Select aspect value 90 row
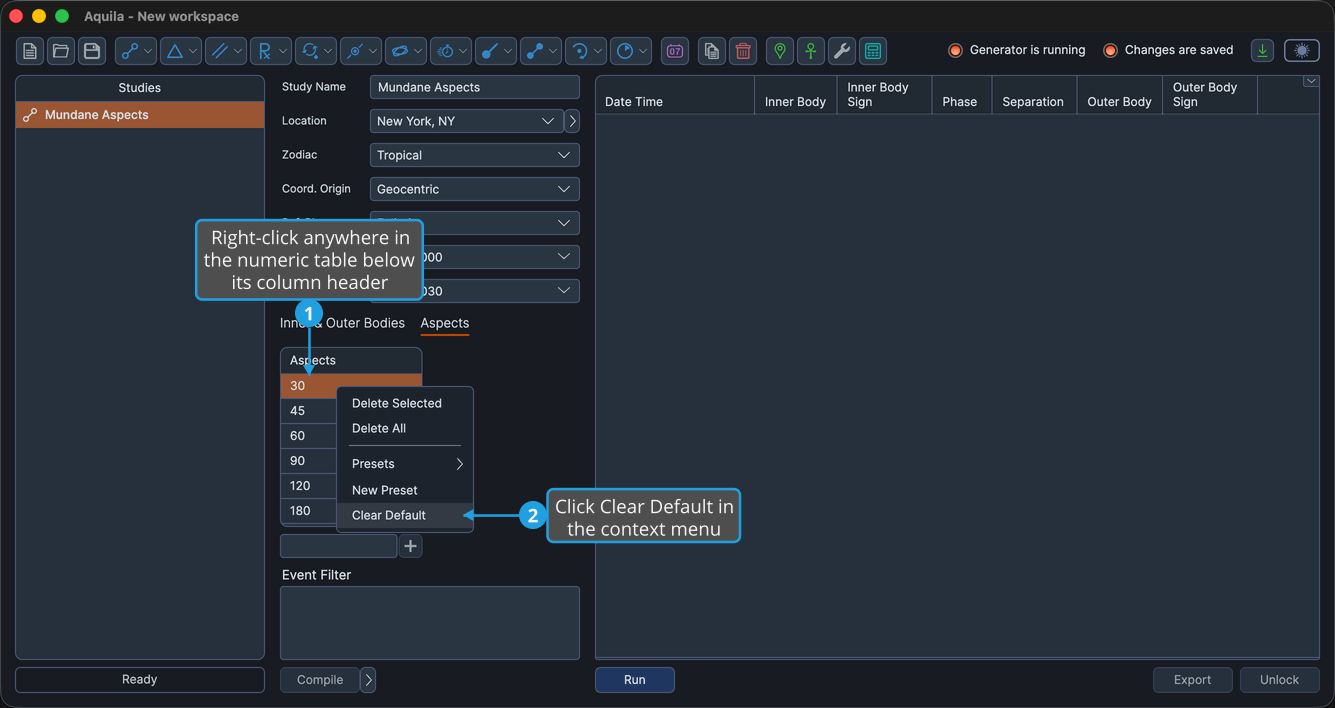1335x708 pixels. tap(309, 461)
